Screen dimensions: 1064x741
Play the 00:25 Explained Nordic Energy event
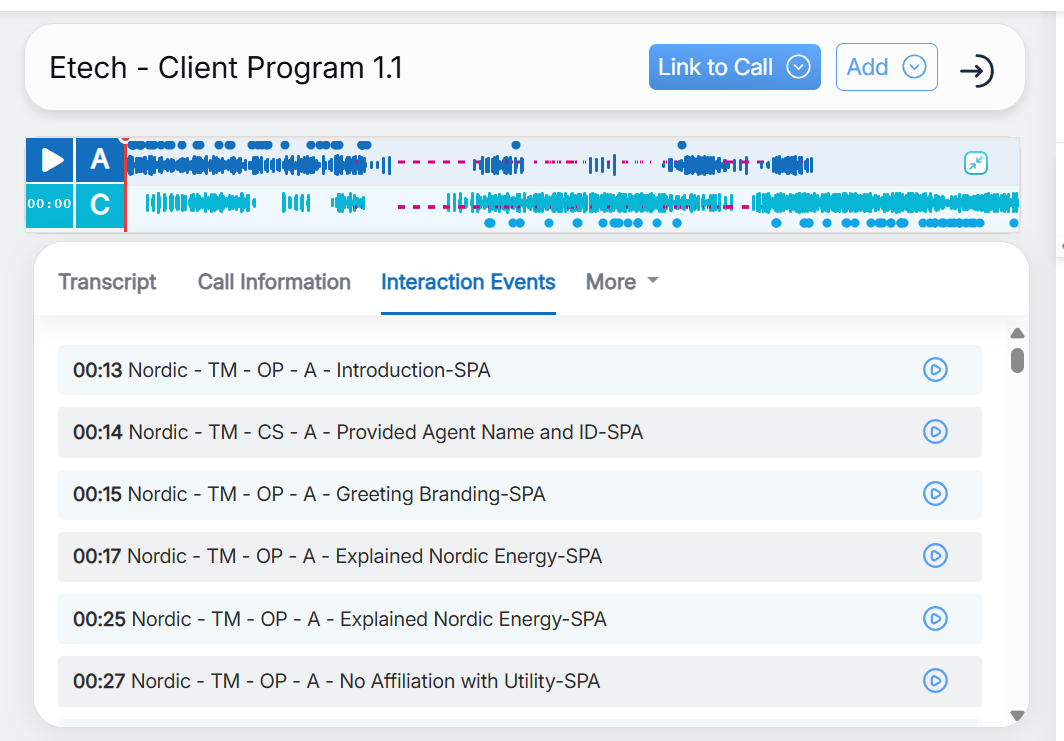tap(934, 619)
